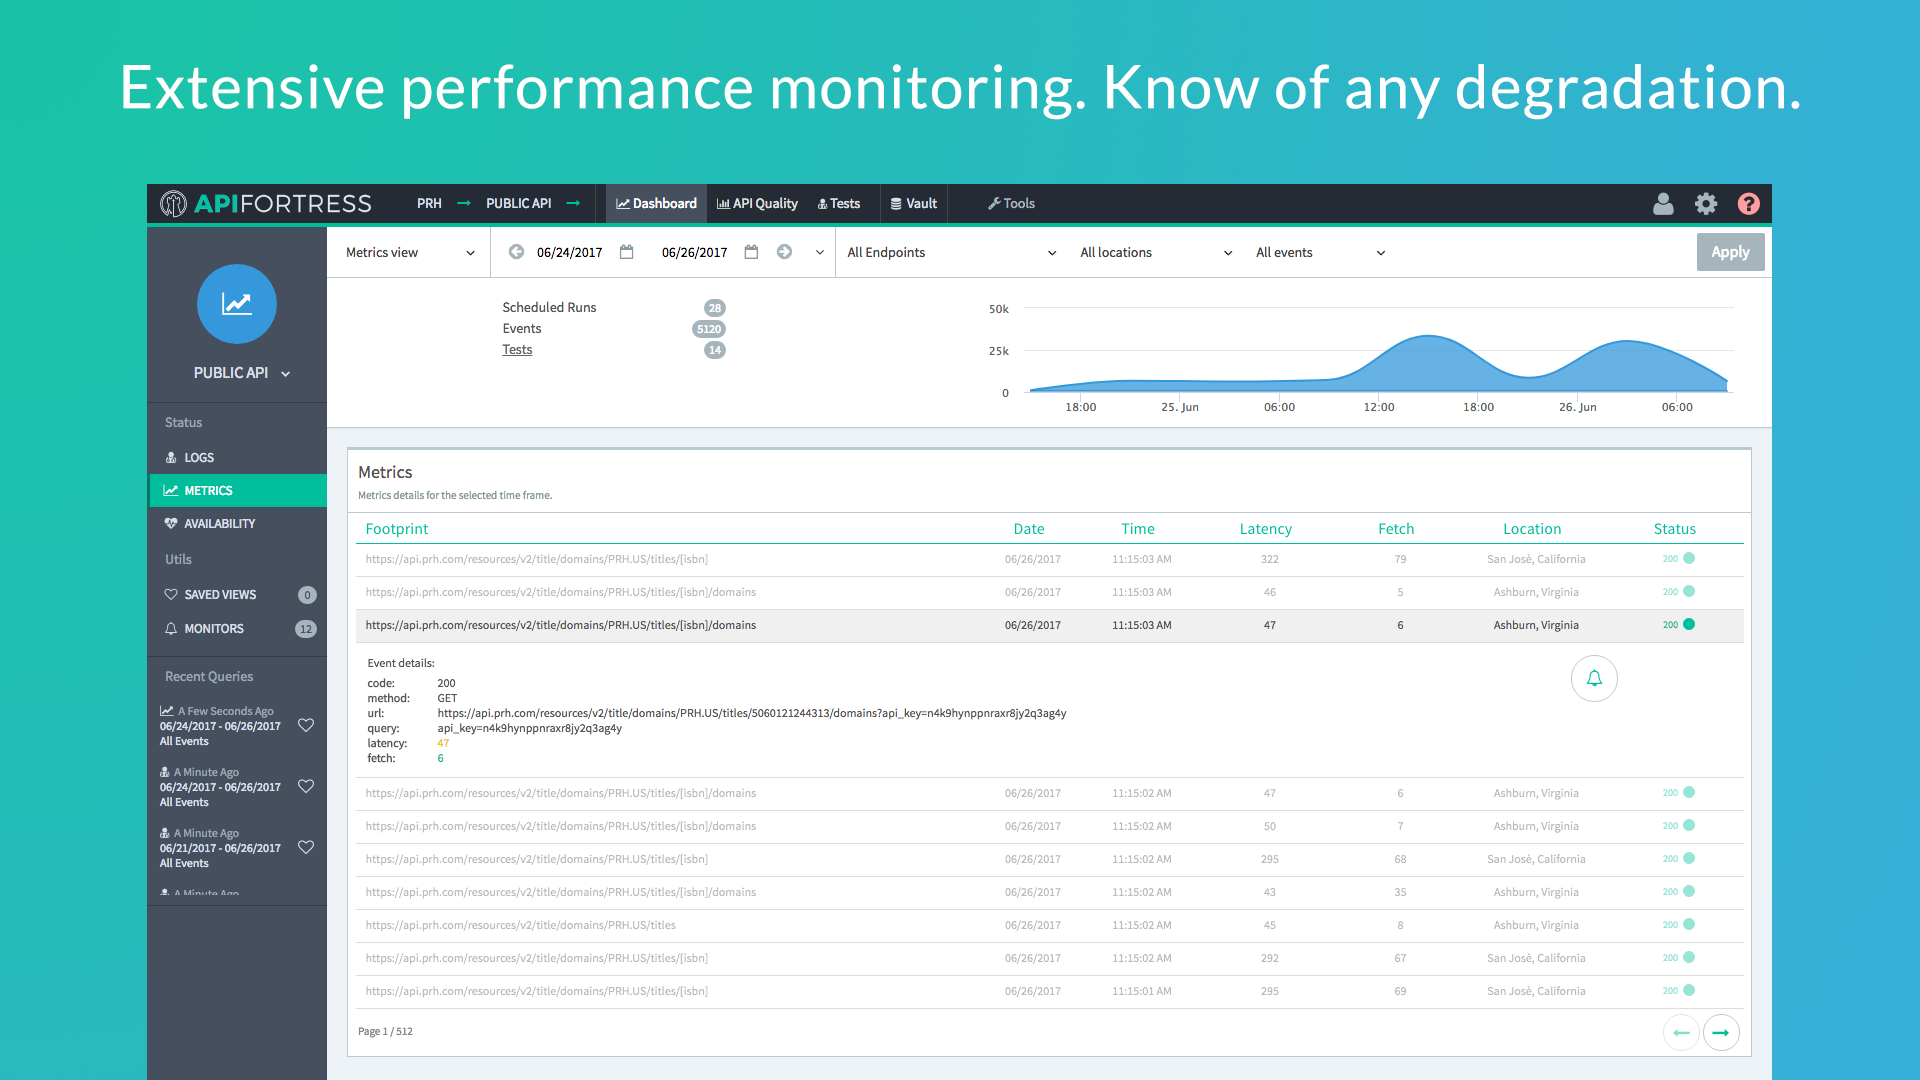Sort by the Footprint column header

click(396, 528)
